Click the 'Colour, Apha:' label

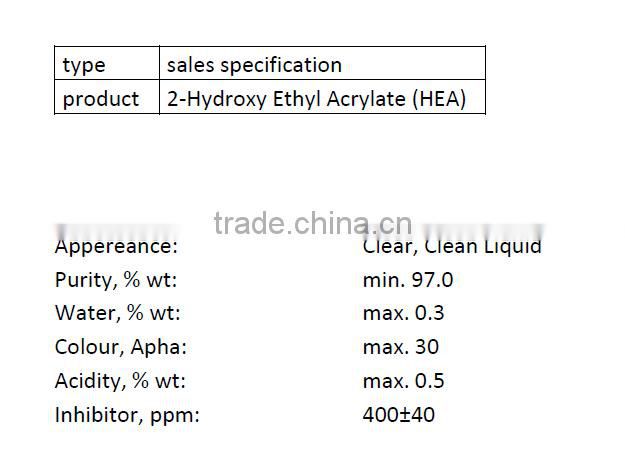pyautogui.click(x=121, y=347)
